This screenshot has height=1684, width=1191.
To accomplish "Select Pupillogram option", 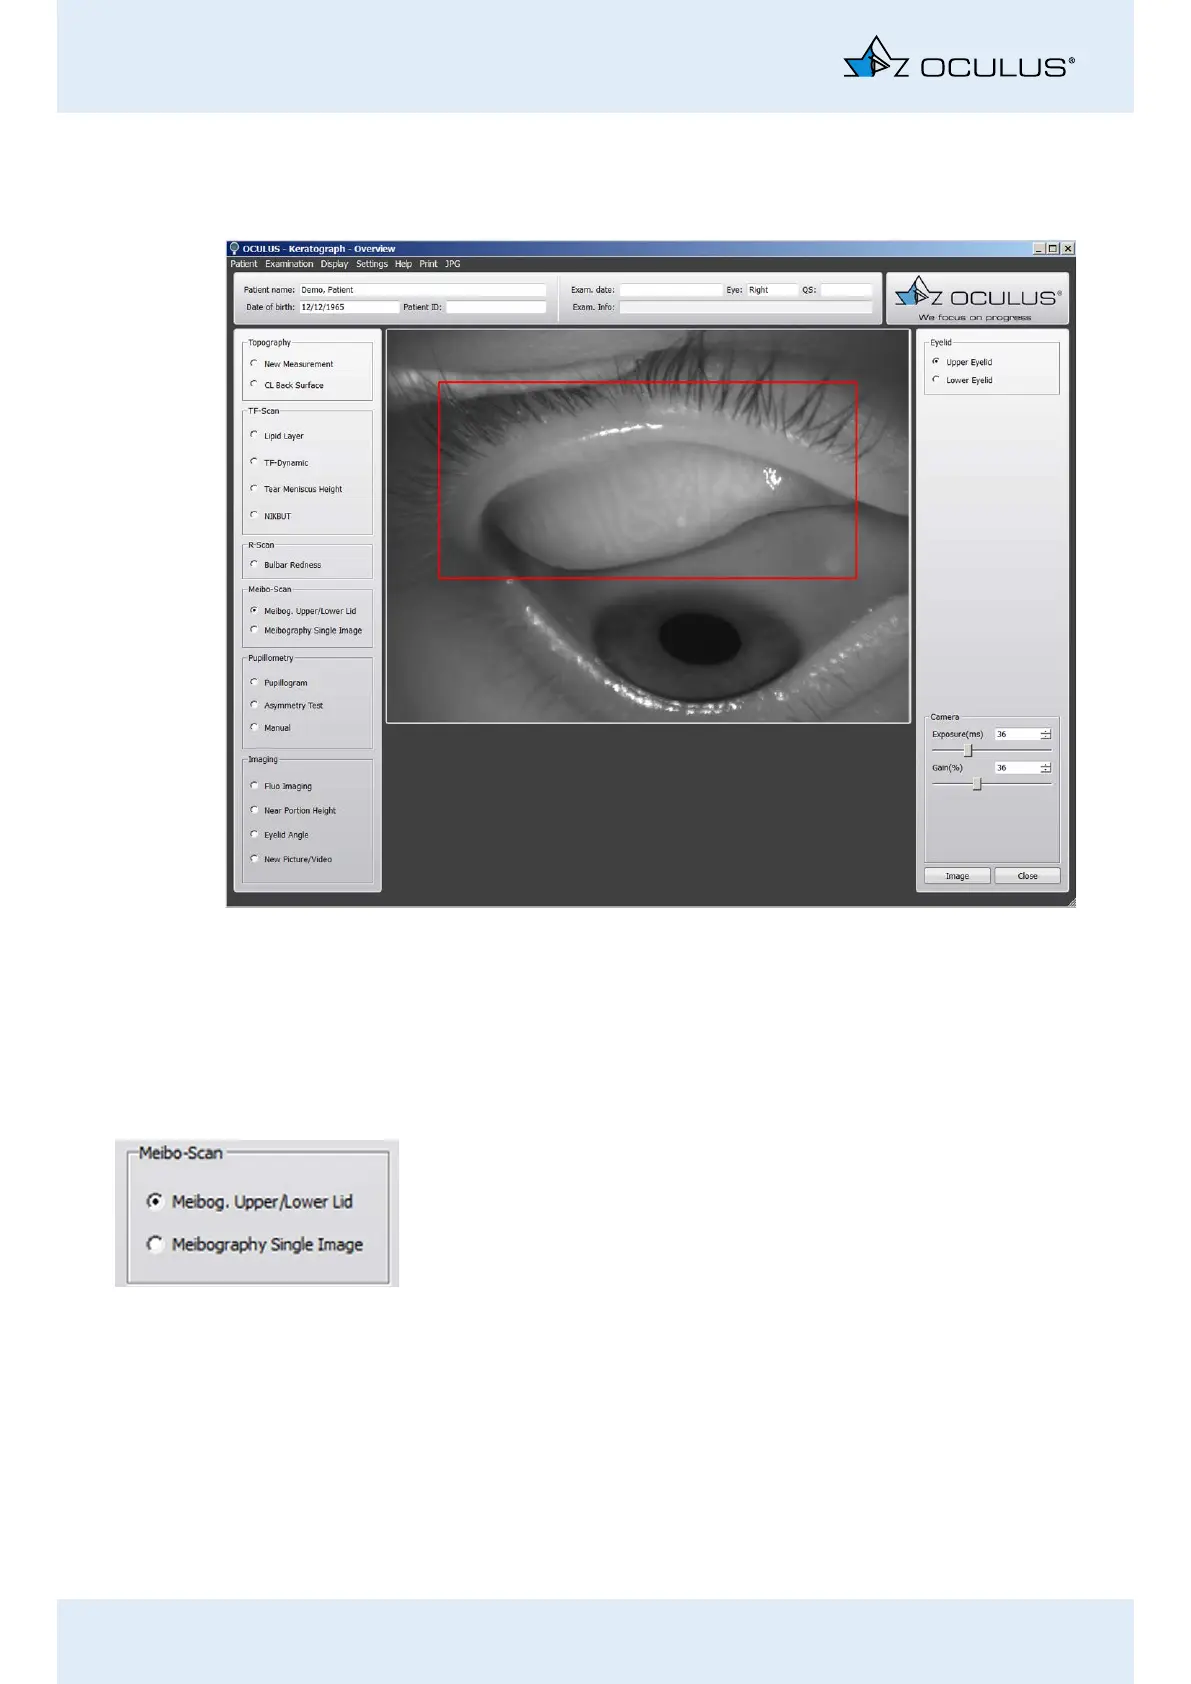I will (254, 682).
